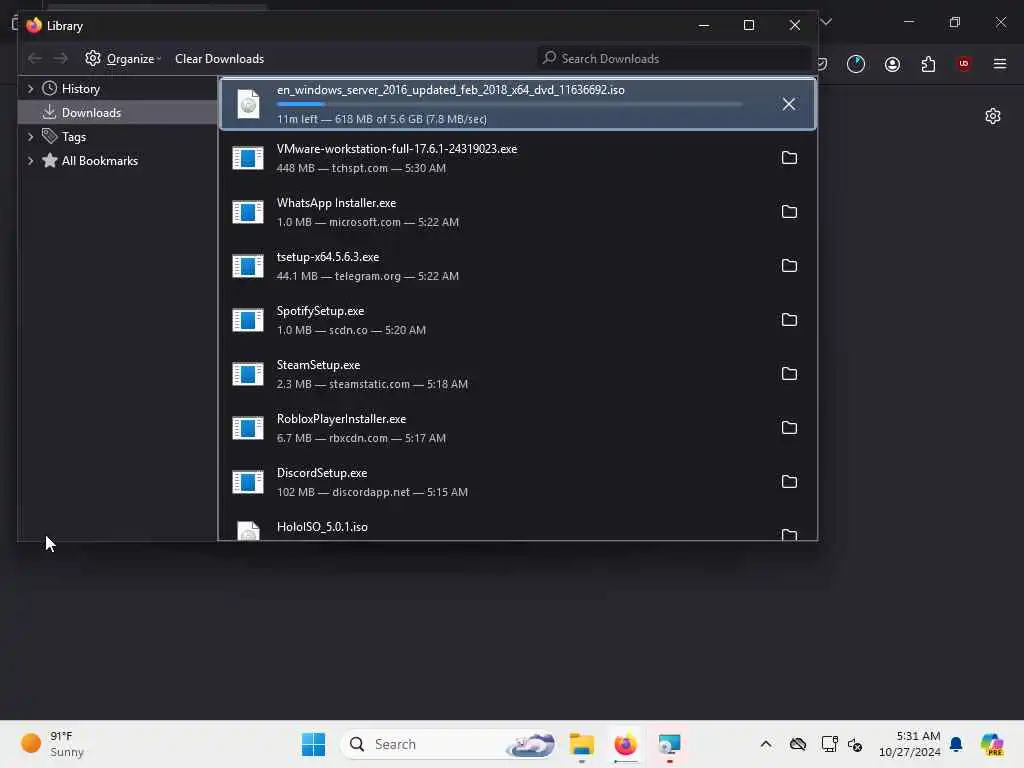Open the weather widget showing 91°F Sunny
1024x768 pixels.
coord(54,744)
